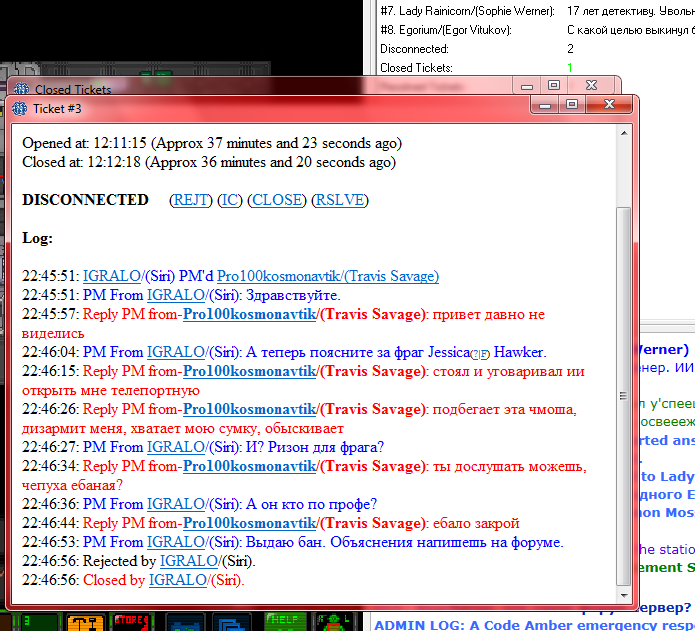Maximize the Ticket #3 window
The width and height of the screenshot is (695, 631).
(x=572, y=105)
